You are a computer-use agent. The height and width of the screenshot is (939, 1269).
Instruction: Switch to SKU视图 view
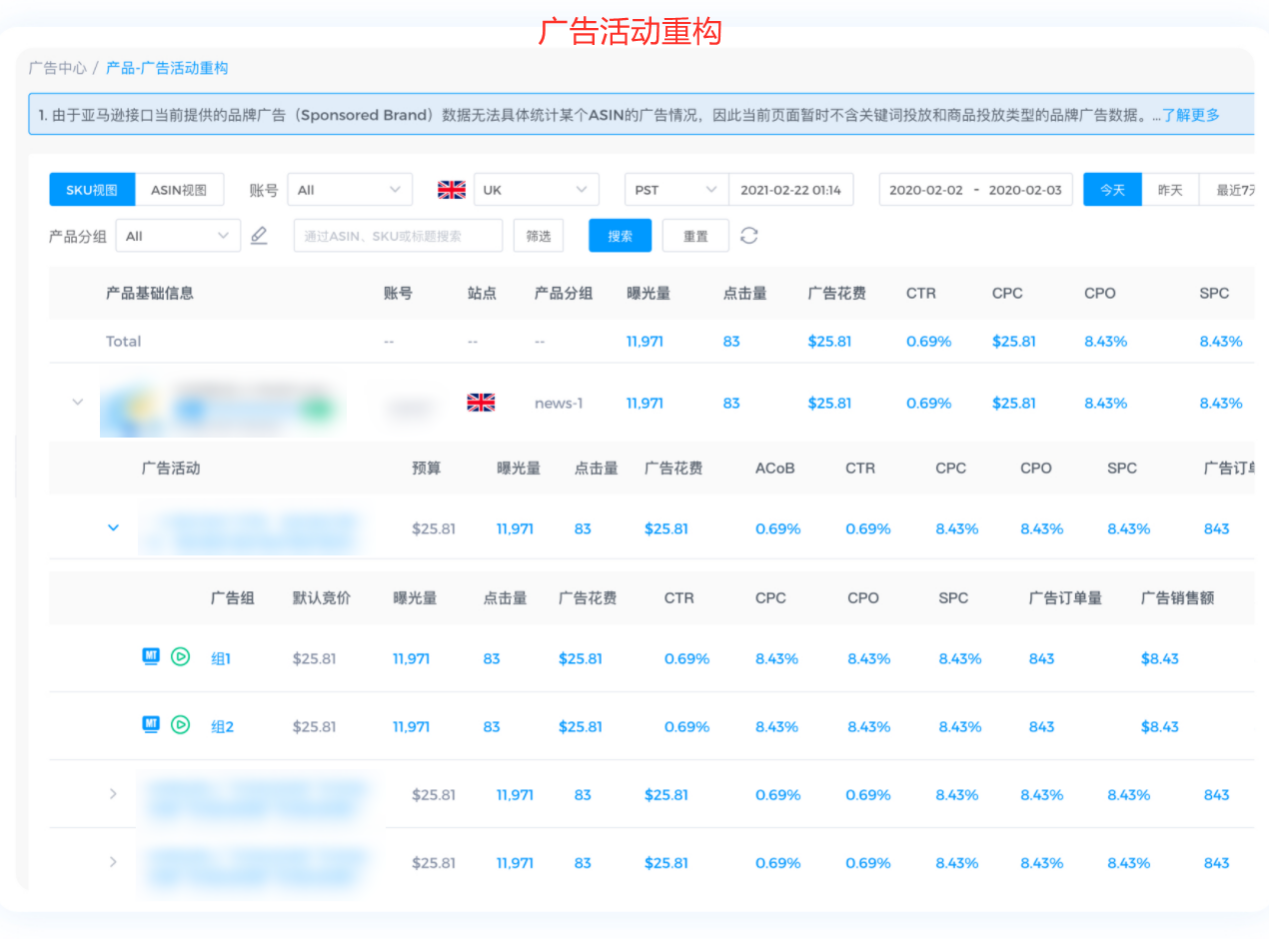pos(92,190)
